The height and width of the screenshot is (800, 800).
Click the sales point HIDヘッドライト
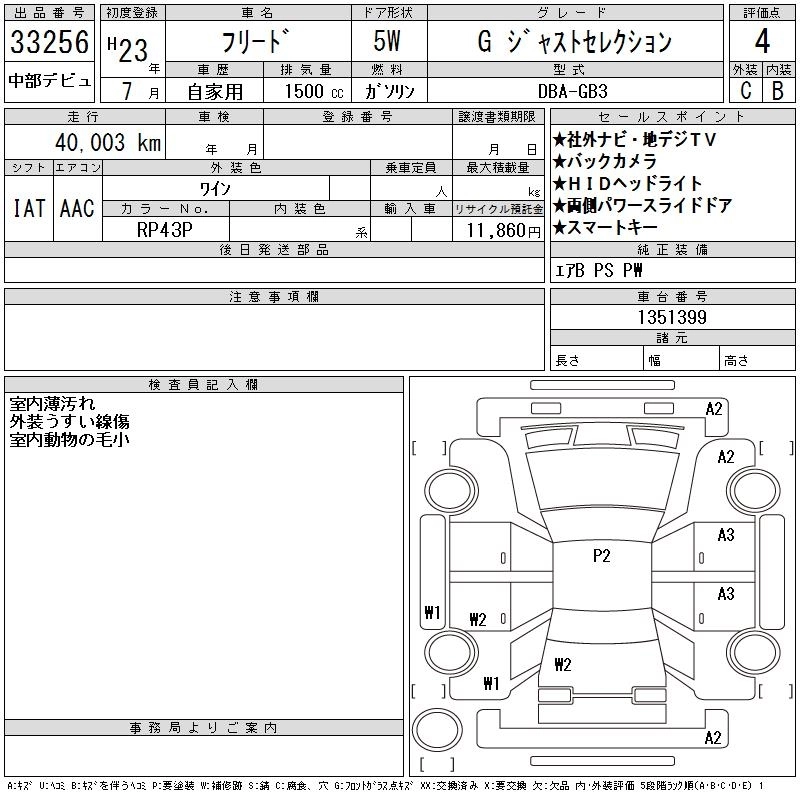628,183
